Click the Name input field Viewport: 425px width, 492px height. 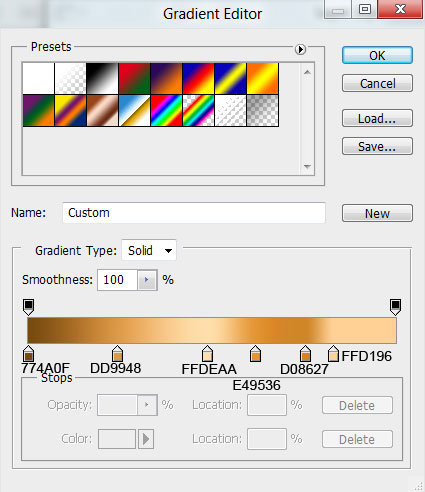coord(194,213)
